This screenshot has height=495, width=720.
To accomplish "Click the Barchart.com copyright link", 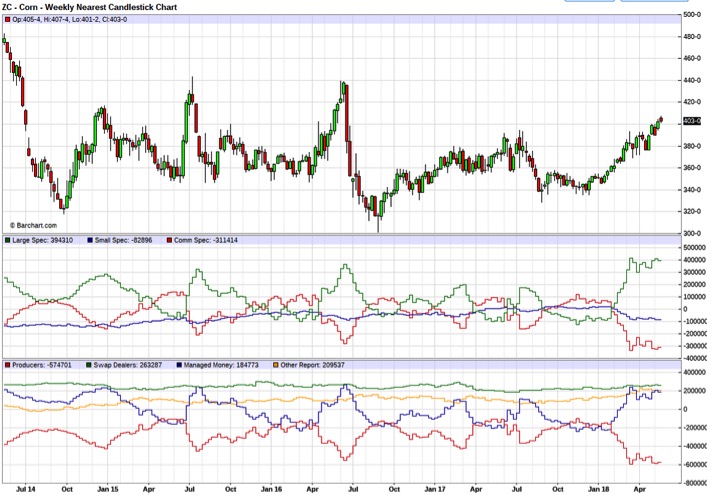I will [31, 225].
